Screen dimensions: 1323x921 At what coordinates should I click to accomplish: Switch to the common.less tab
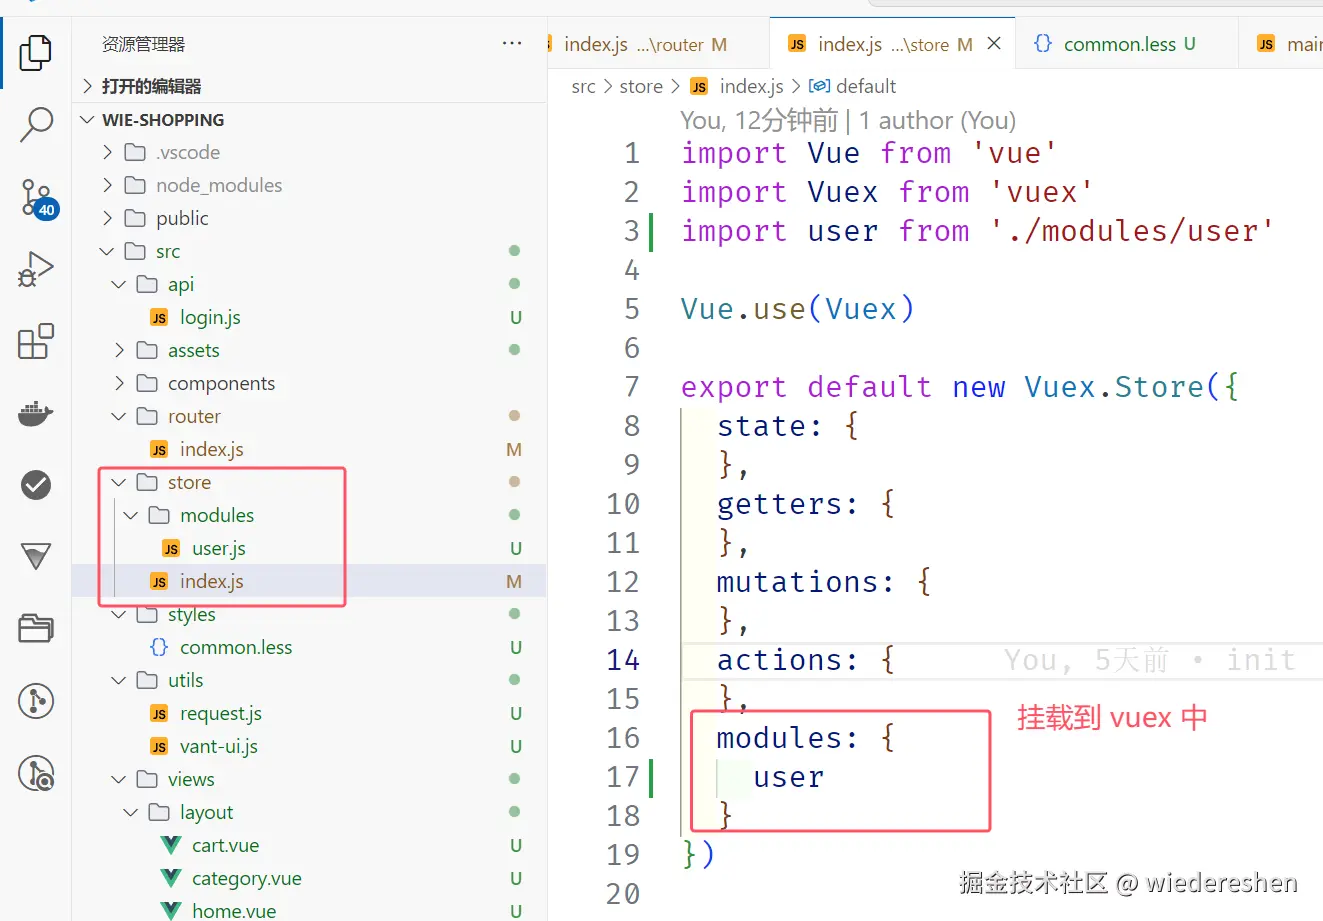pyautogui.click(x=1128, y=44)
